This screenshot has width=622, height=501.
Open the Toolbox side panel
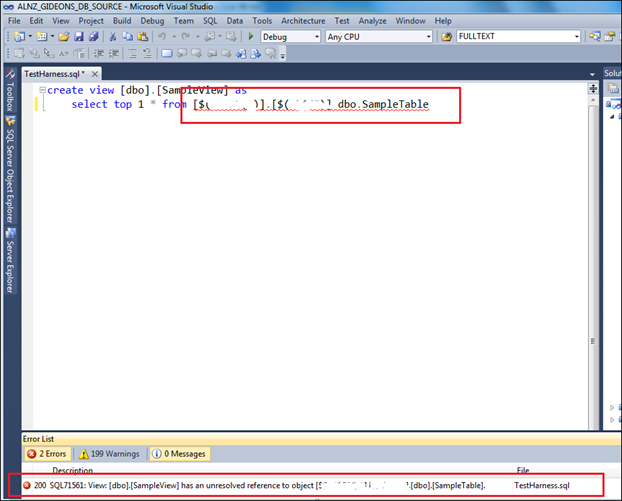pos(9,95)
